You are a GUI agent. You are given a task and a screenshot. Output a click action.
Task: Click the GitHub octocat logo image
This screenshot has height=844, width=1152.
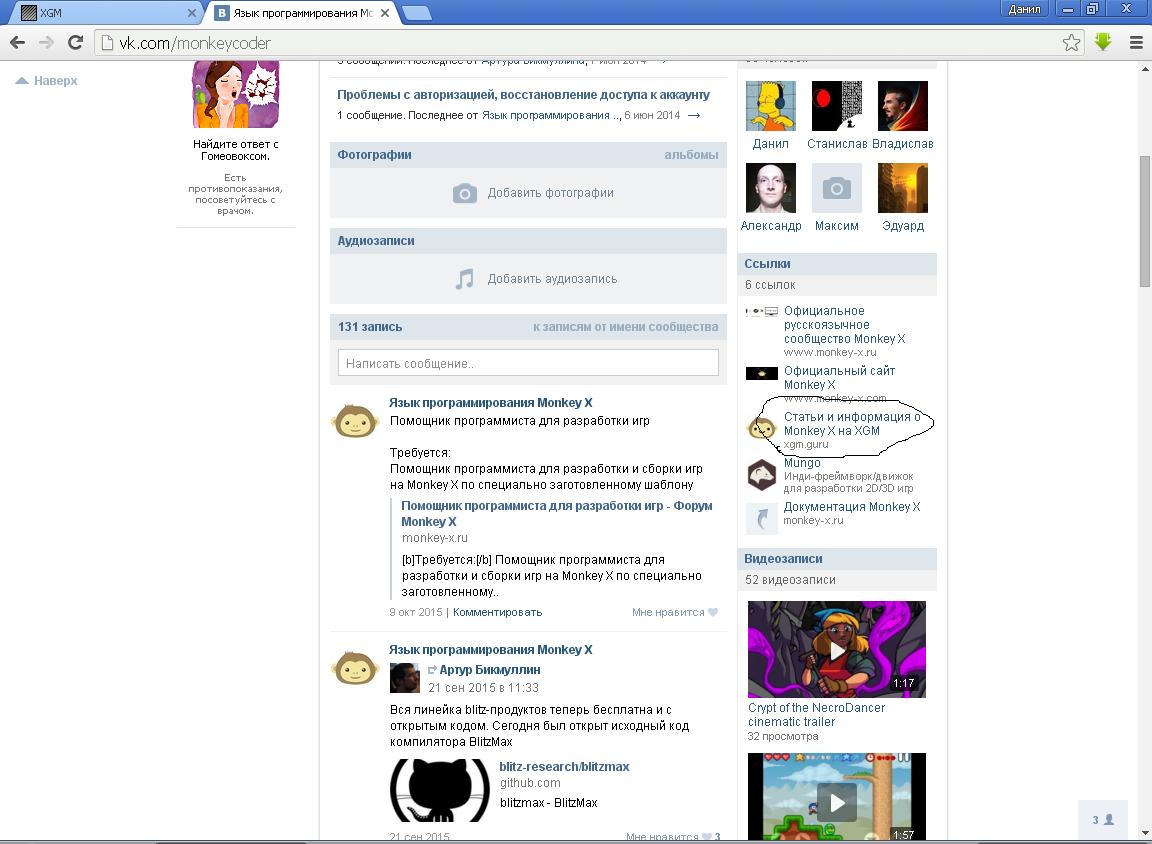click(439, 790)
